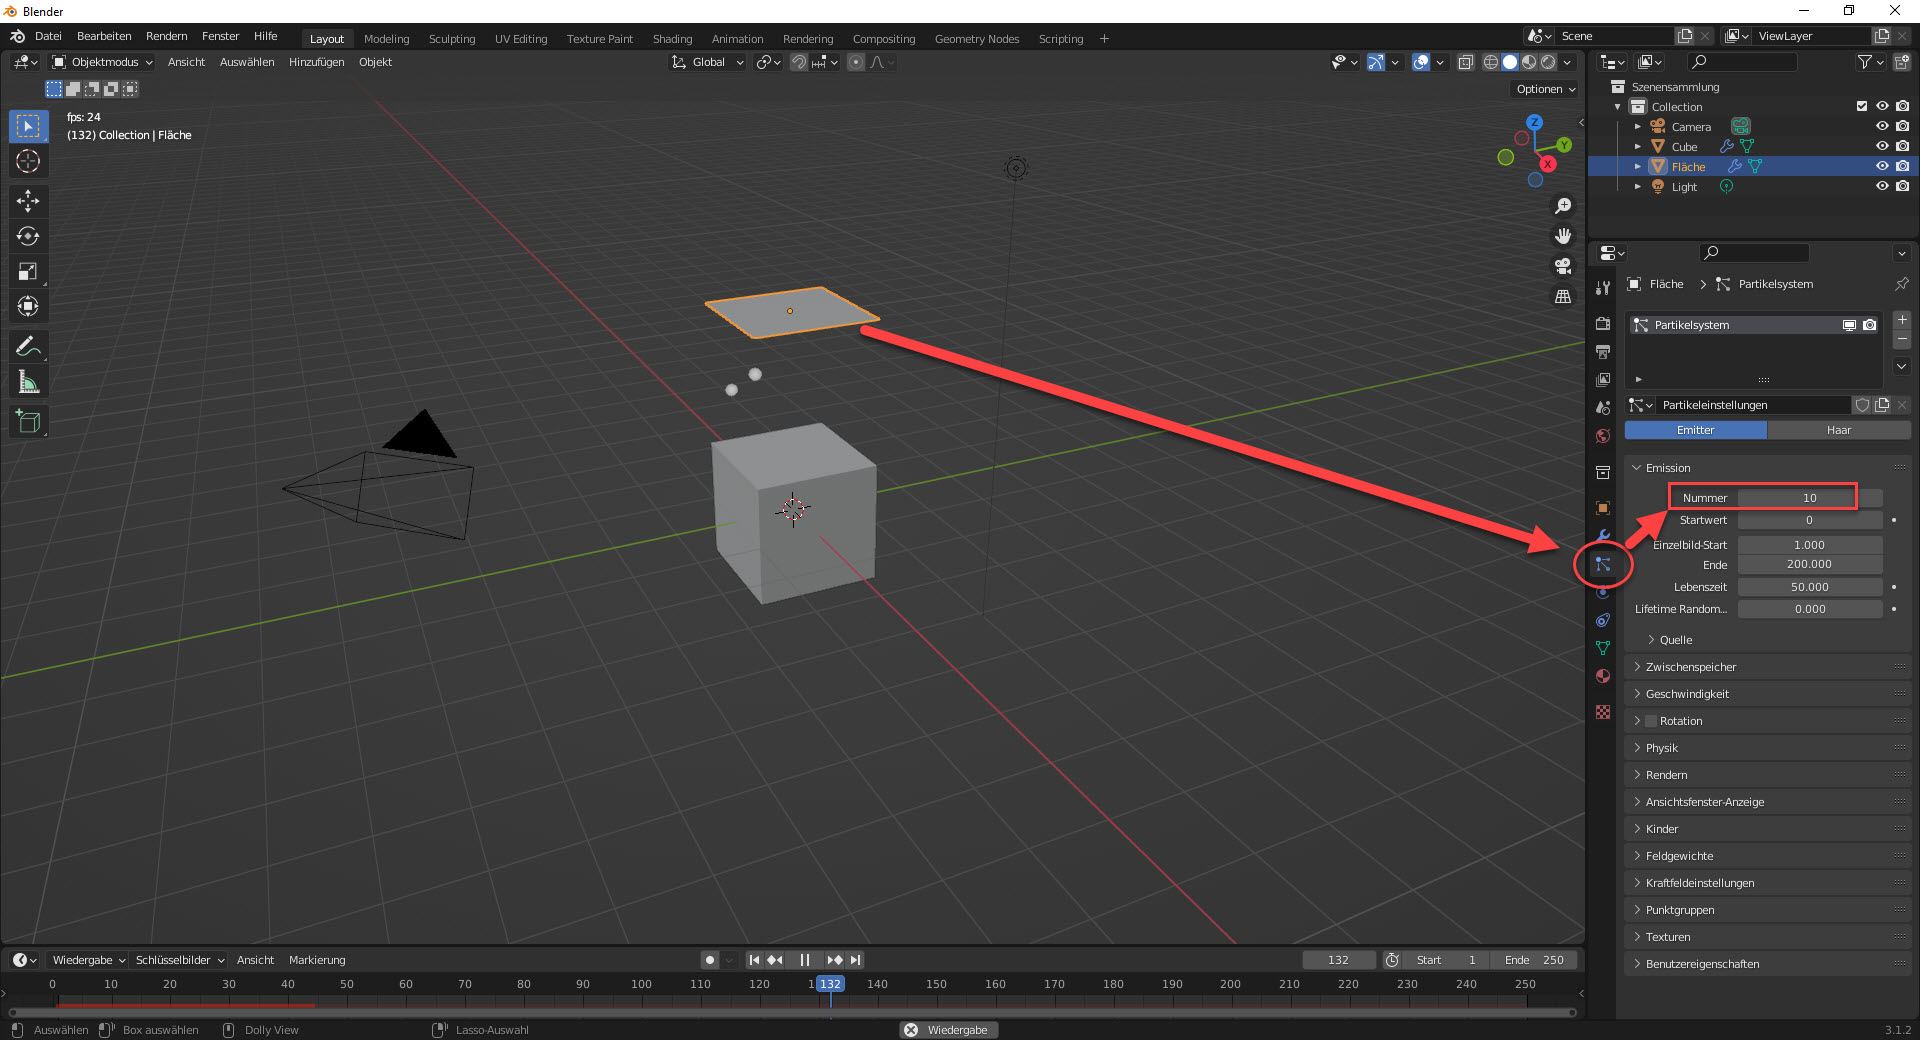Select the Rotate tool

click(28, 236)
